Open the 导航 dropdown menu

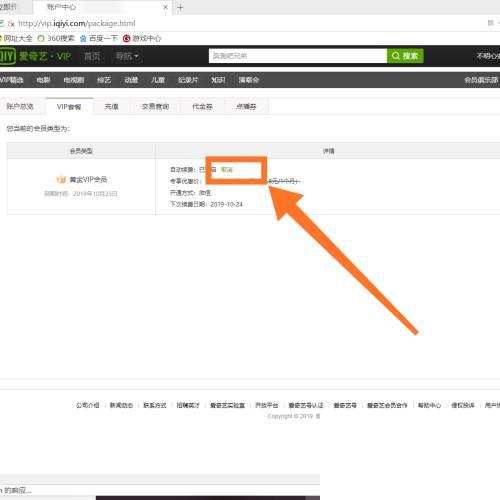point(127,56)
